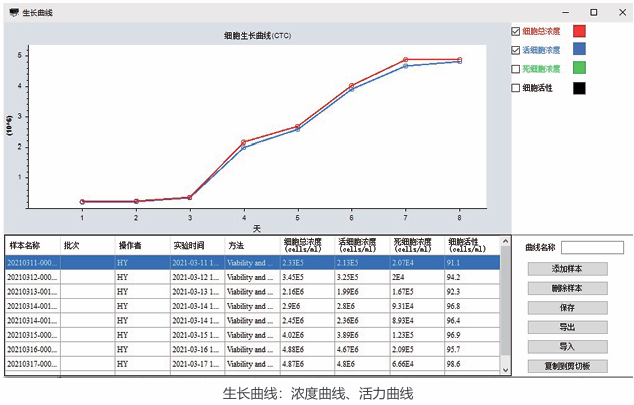Screen dimensions: 634x405
Task: Uncheck the 活细胞浓度 checkbox
Action: [x=516, y=50]
